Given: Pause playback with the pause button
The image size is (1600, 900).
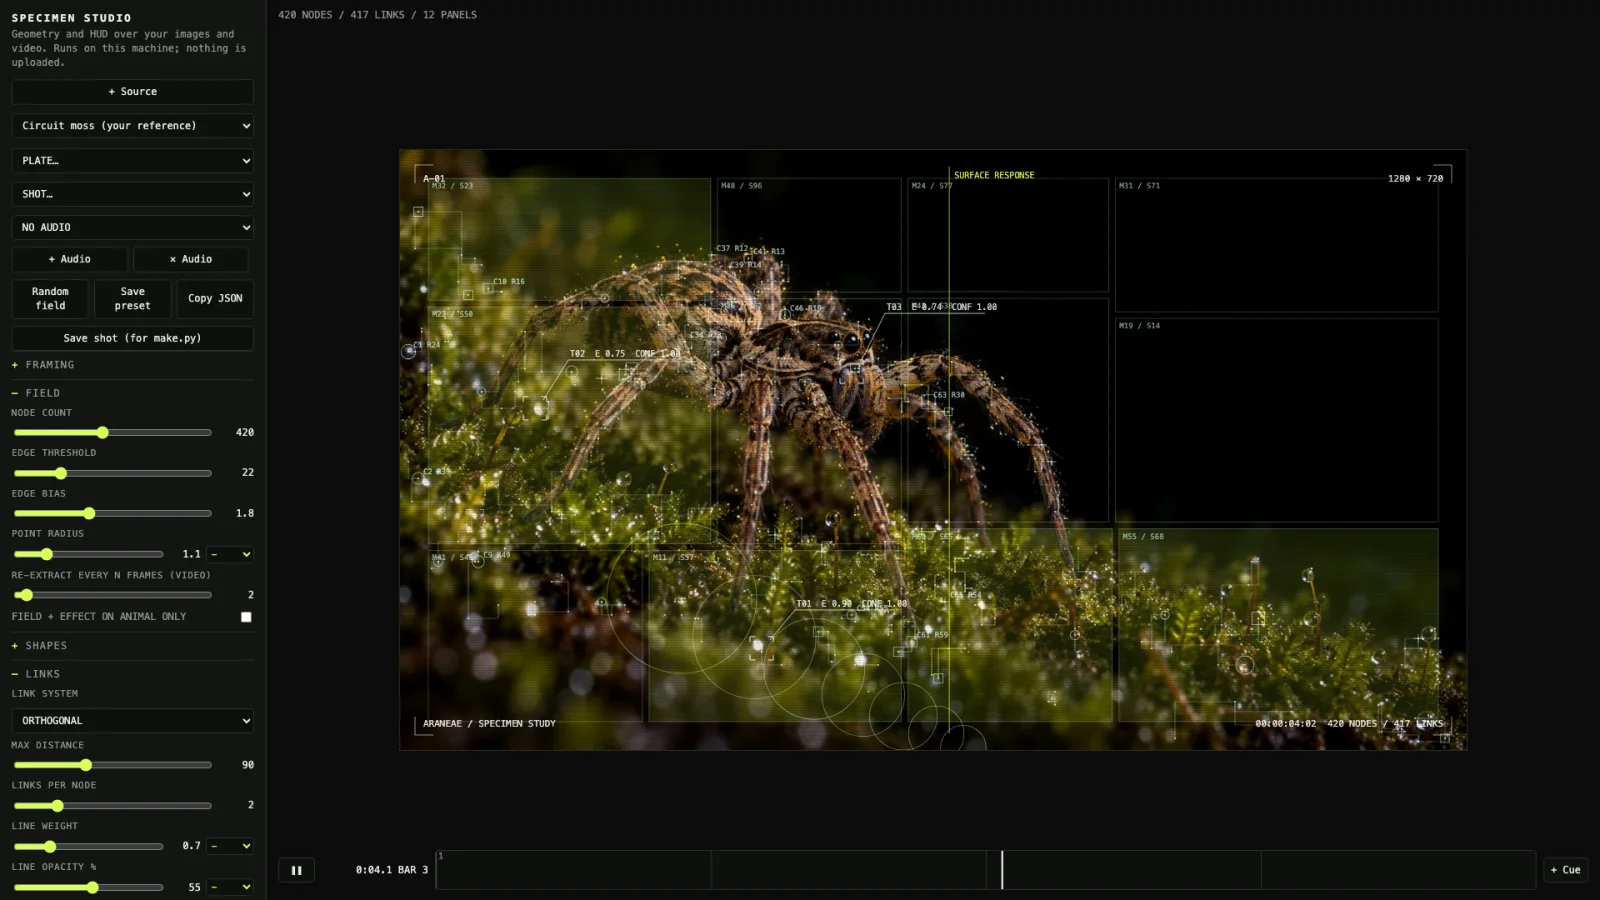Looking at the screenshot, I should [296, 870].
